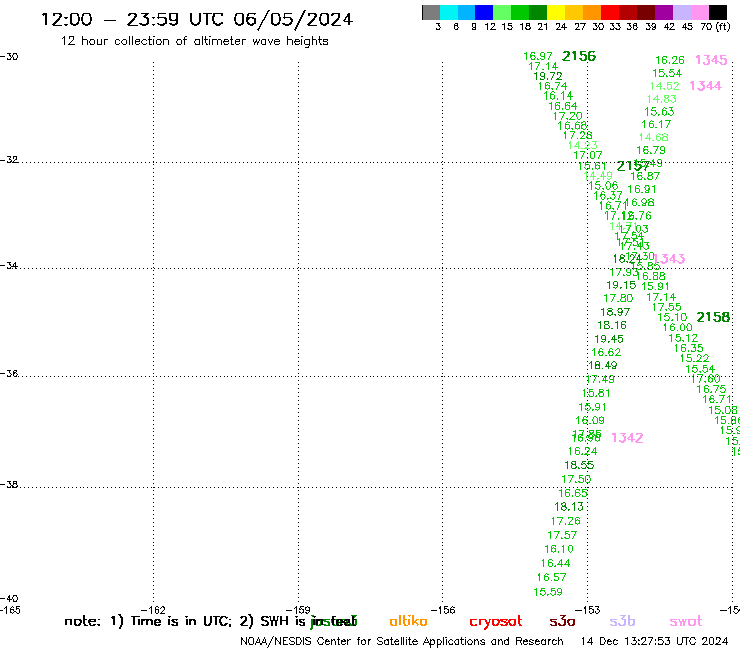Click the -162 longitude axis label
Viewport: 740px width, 650px height.
click(x=153, y=610)
